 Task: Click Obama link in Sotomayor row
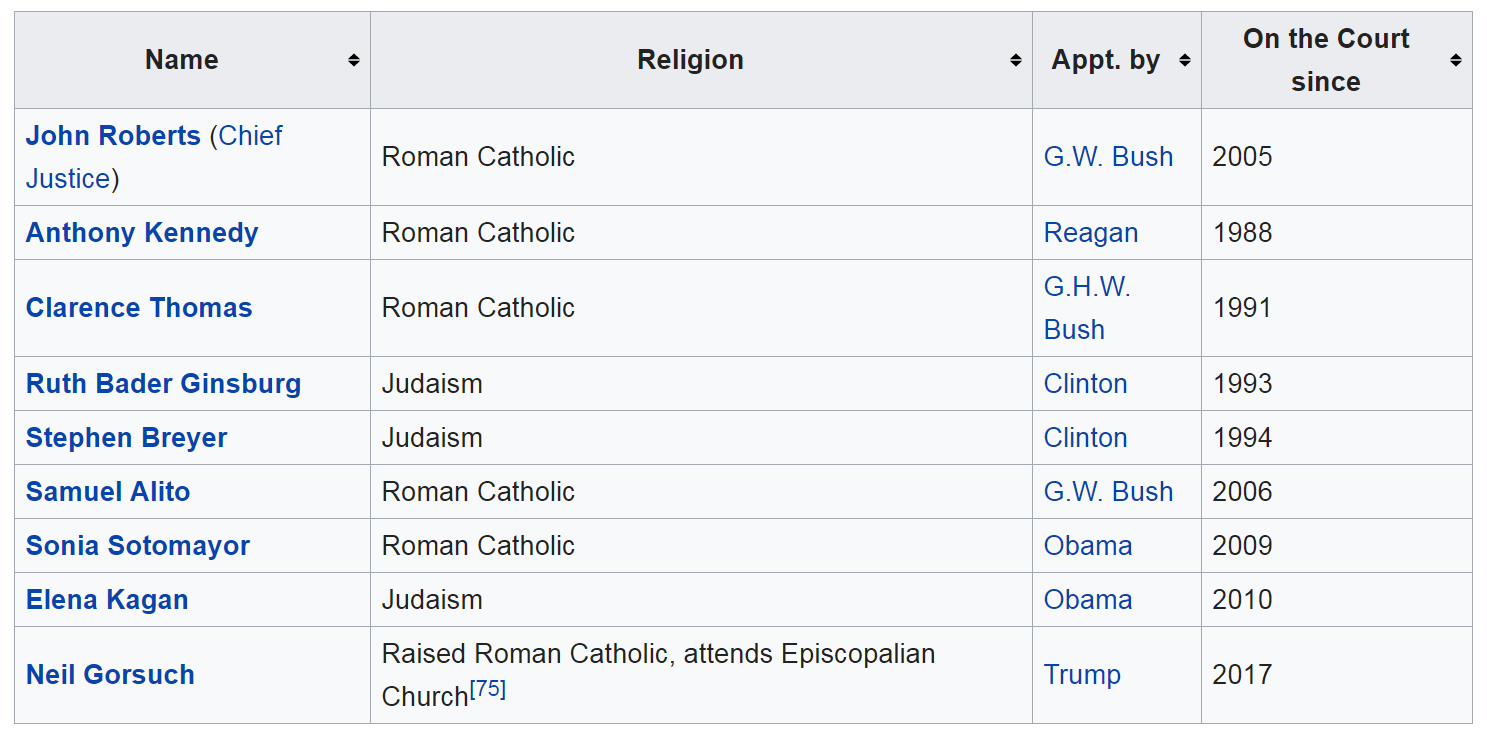click(1088, 546)
